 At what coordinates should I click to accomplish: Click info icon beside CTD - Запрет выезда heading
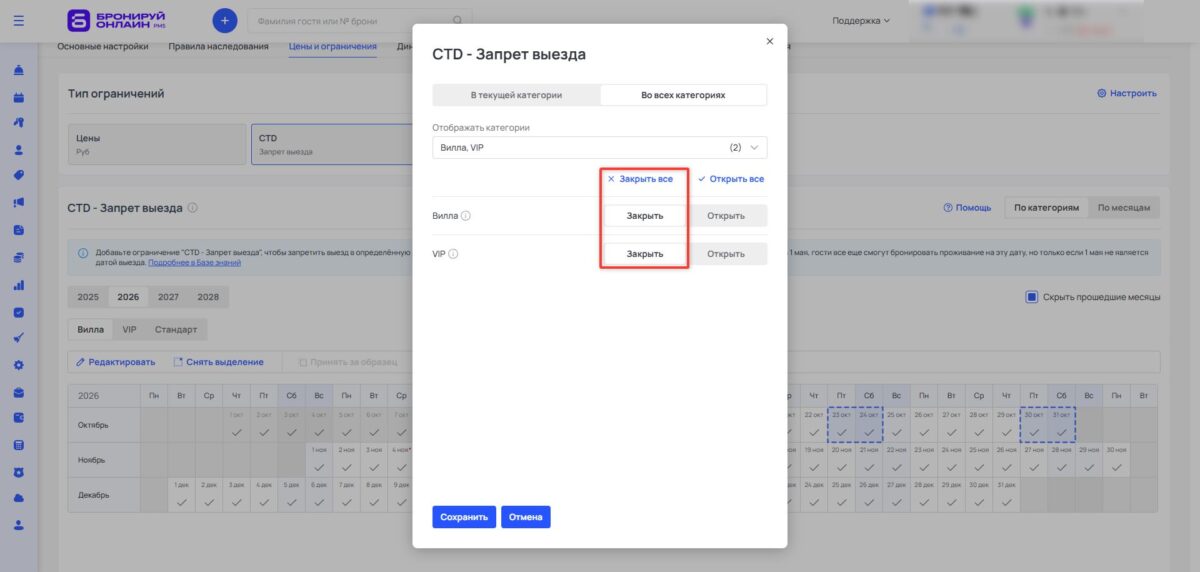tap(193, 208)
